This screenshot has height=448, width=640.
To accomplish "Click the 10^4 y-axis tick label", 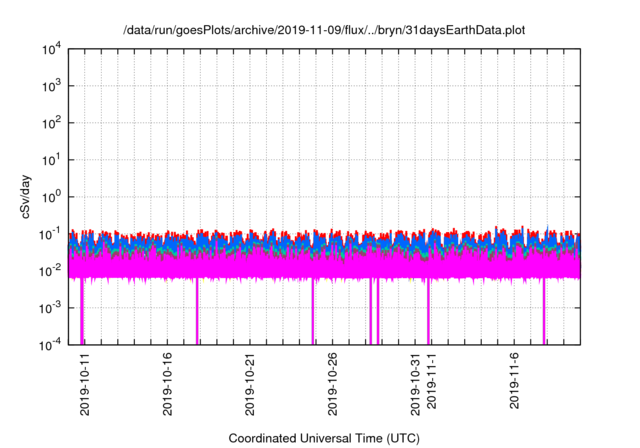I will pos(51,49).
